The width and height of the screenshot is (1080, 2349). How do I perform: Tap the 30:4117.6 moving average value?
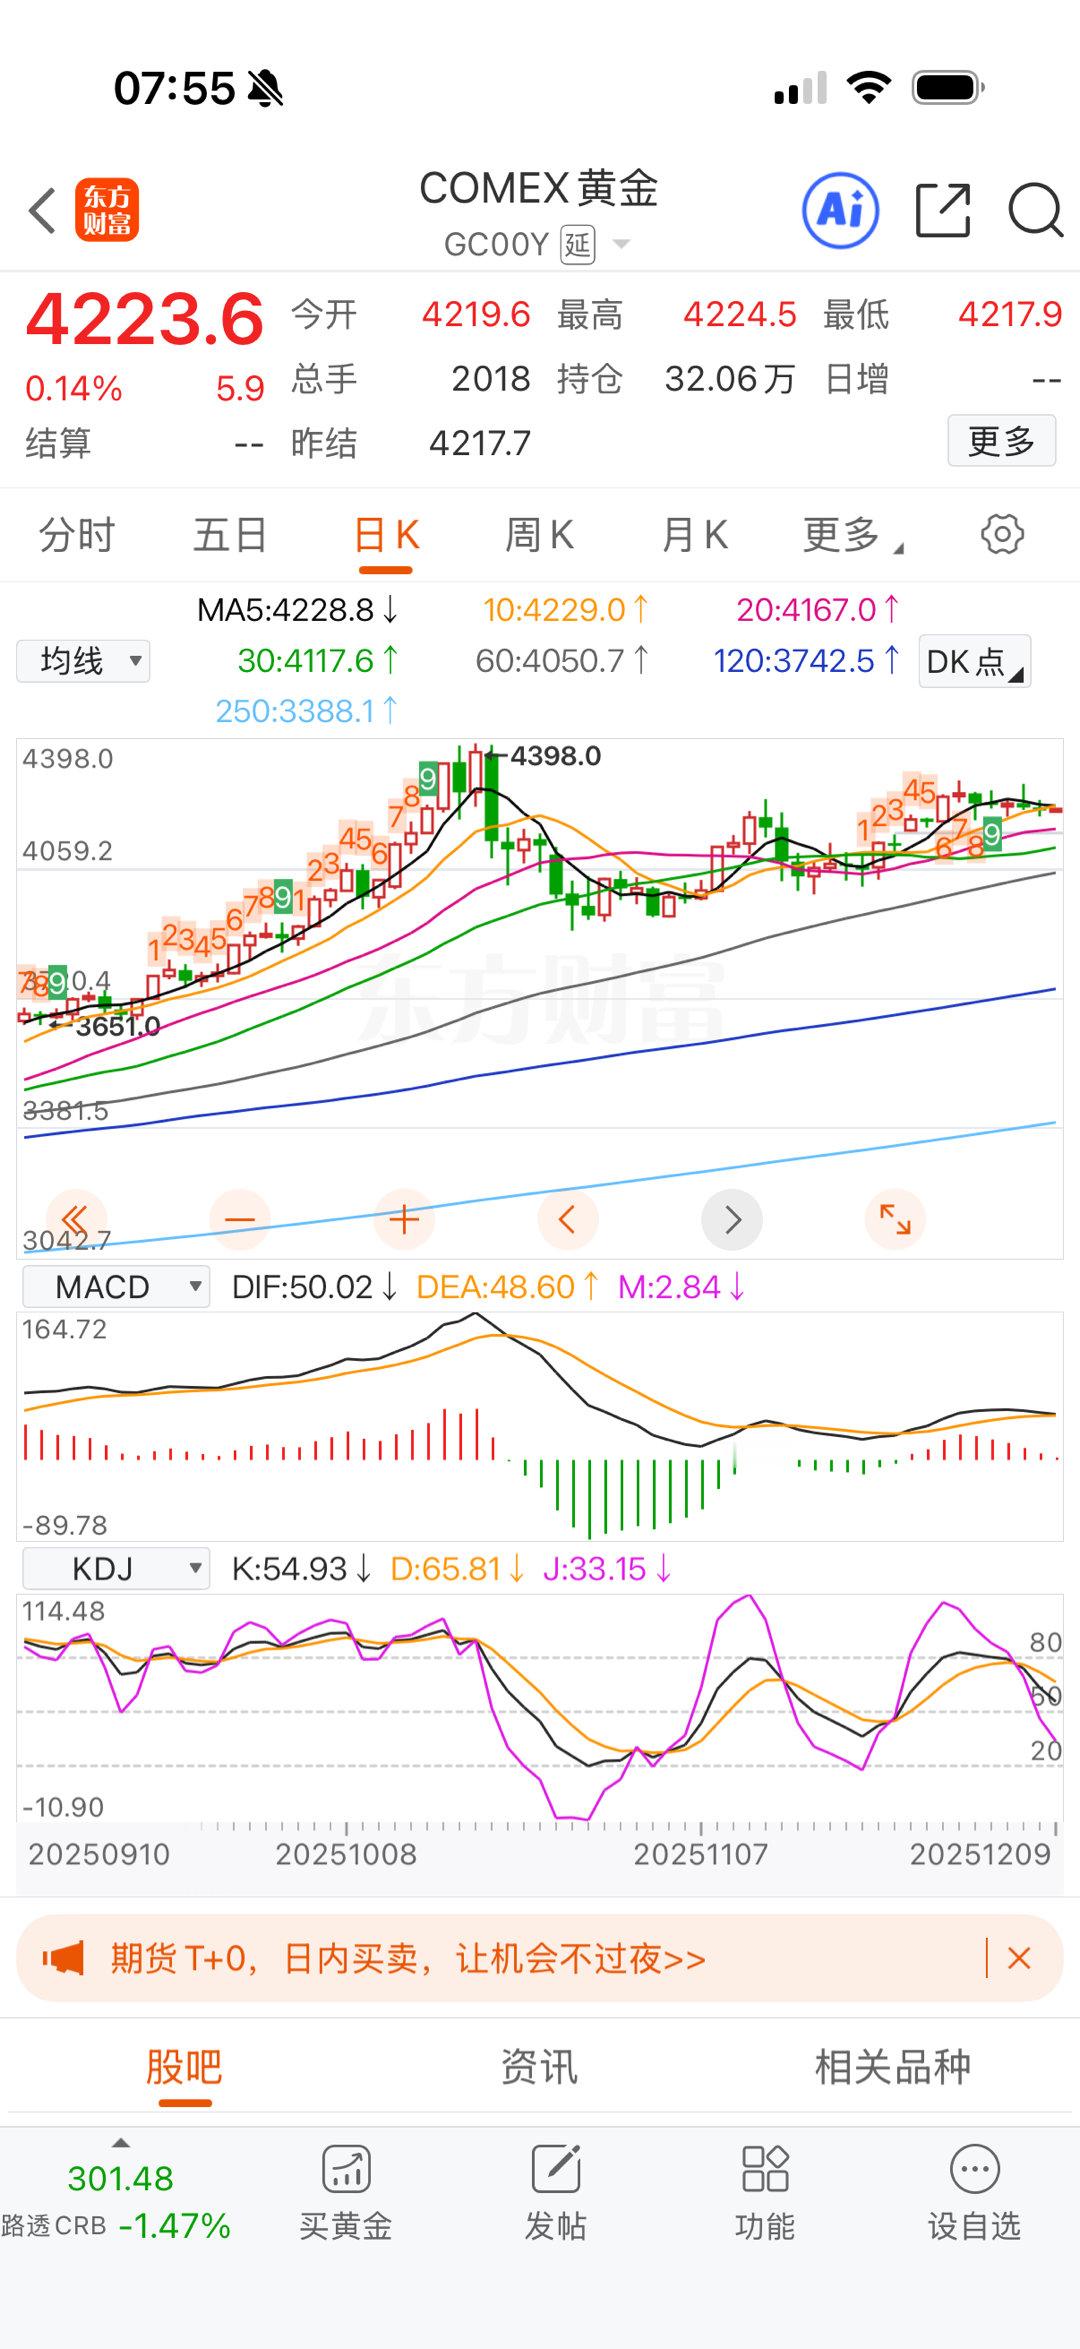click(318, 660)
